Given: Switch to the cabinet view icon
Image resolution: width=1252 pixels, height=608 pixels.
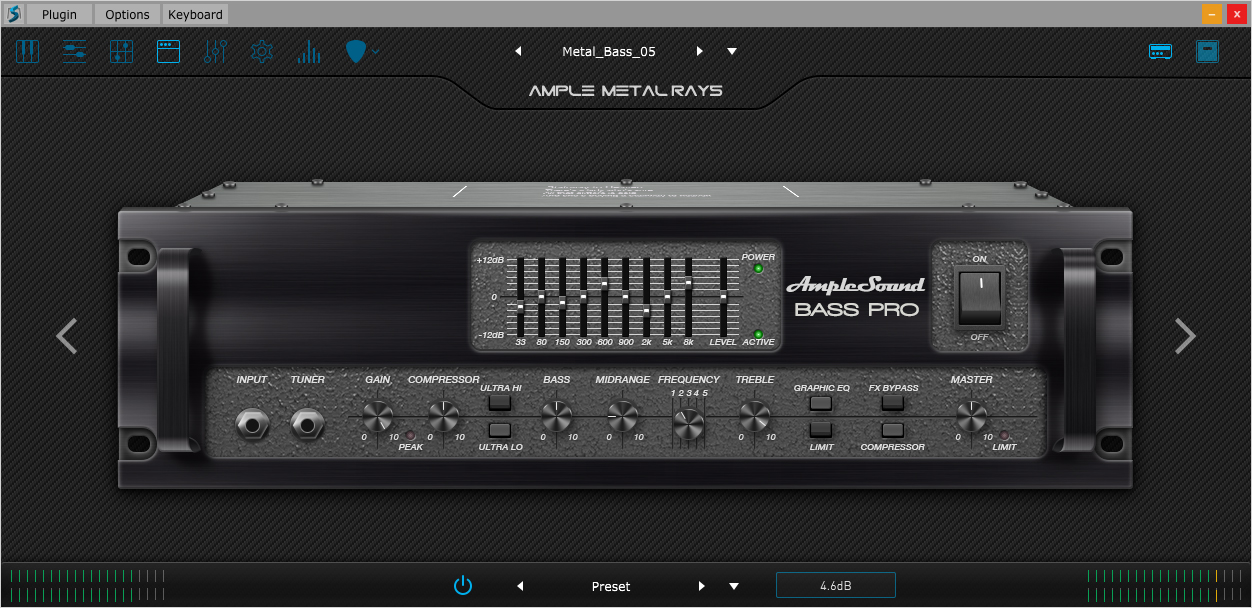Looking at the screenshot, I should (1208, 51).
